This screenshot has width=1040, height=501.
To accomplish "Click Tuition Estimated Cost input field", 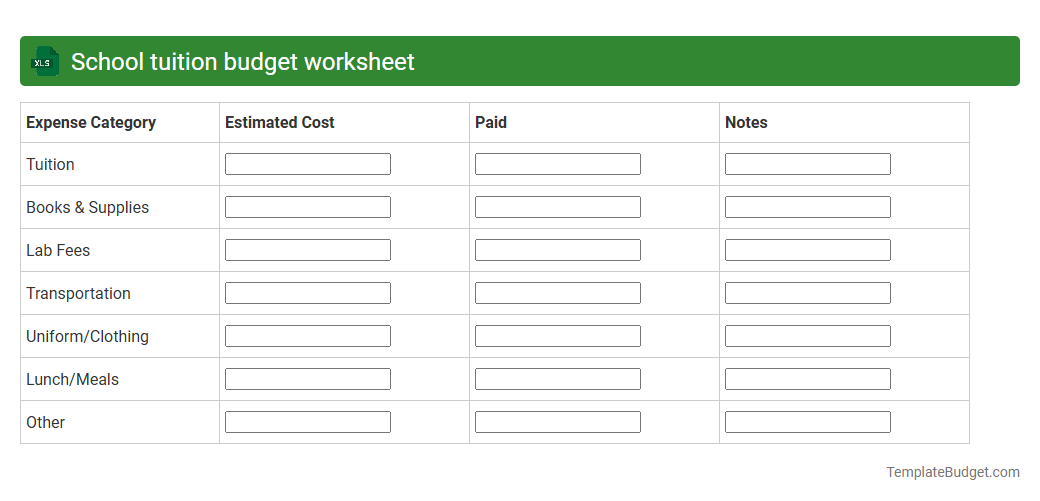I will coord(308,164).
